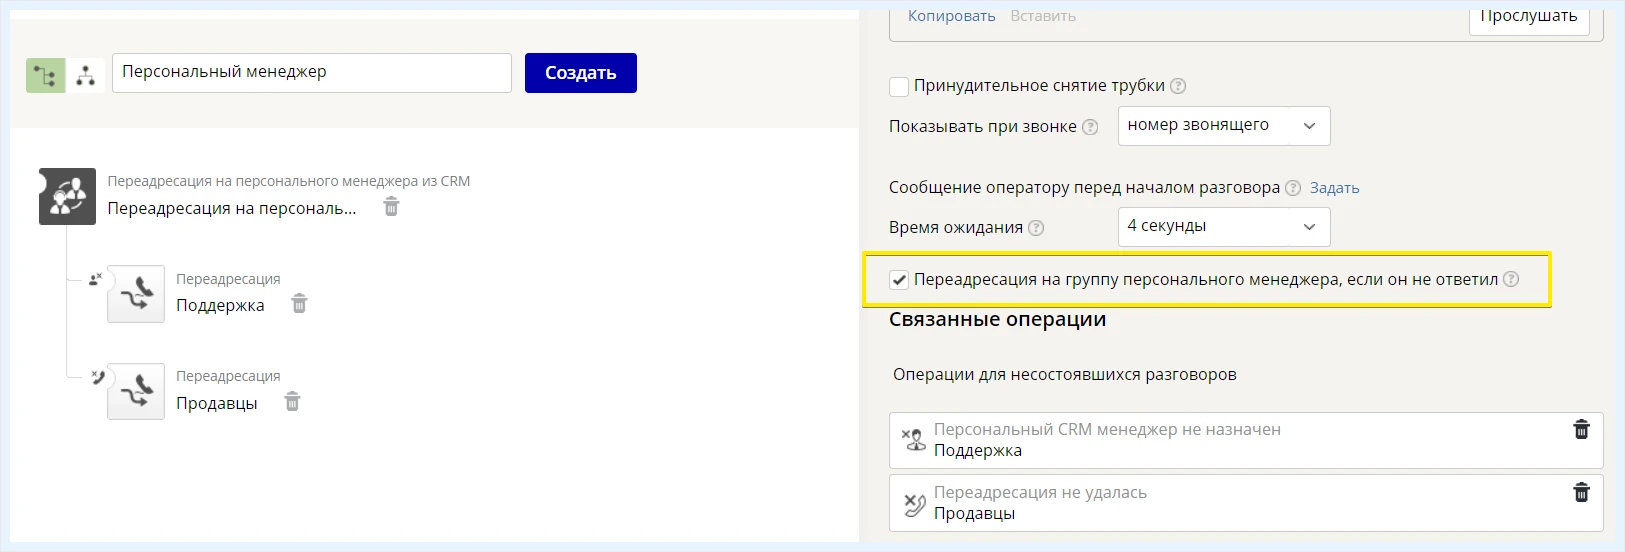Click 'Связанные операции' heading
1625x552 pixels.
[x=998, y=319]
